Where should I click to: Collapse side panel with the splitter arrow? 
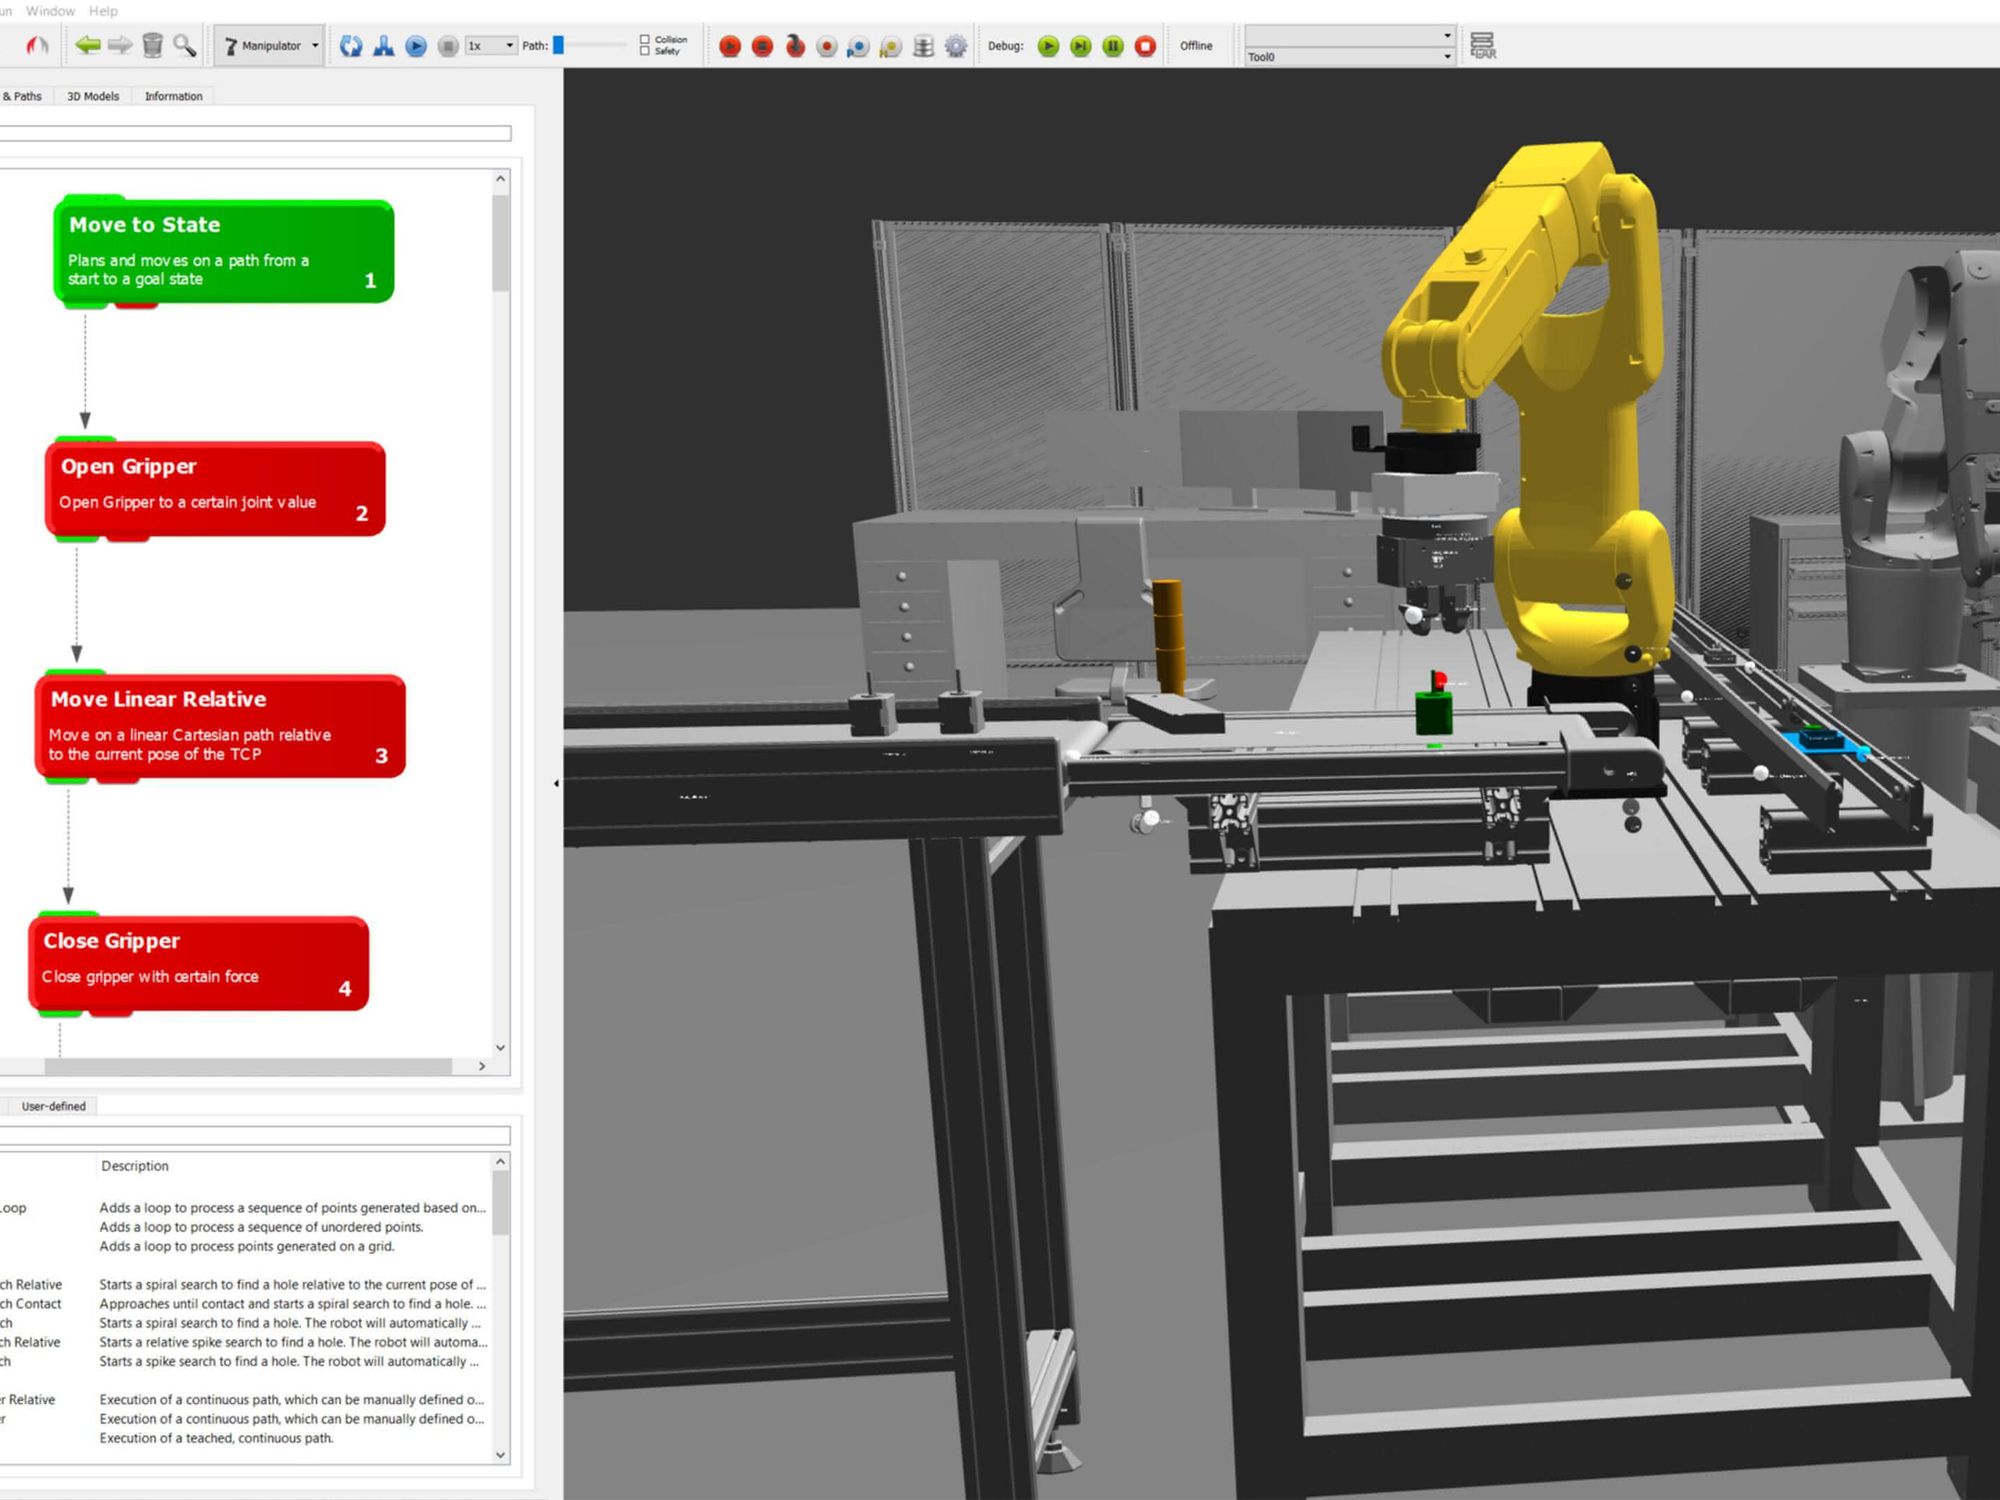point(557,784)
